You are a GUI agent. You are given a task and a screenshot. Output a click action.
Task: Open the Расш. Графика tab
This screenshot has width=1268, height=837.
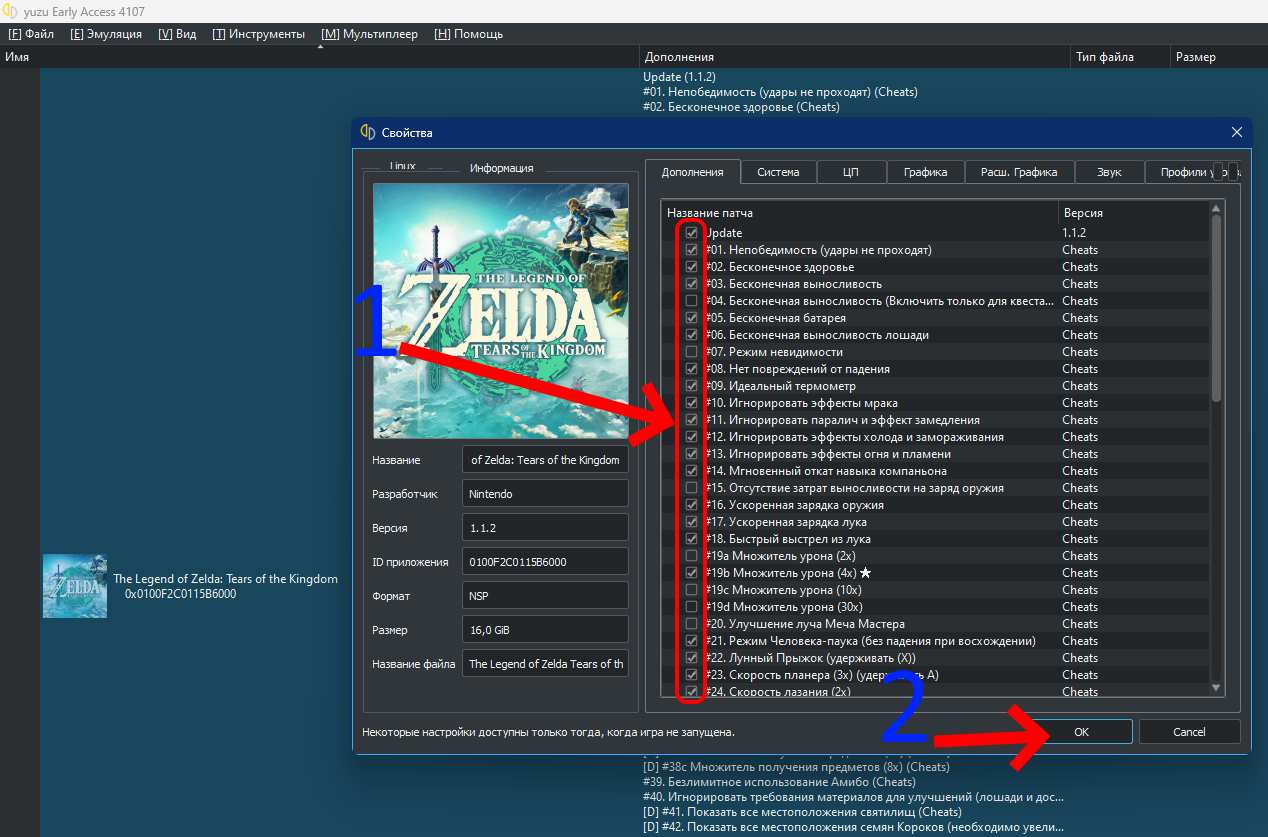[1019, 172]
